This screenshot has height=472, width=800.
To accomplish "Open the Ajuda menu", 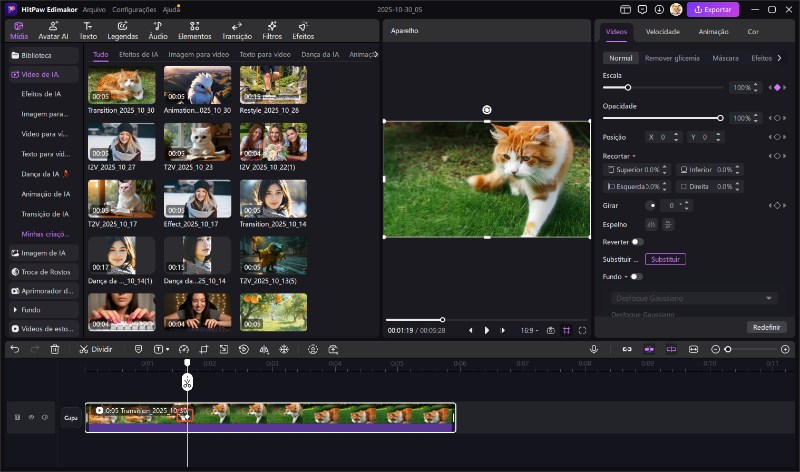I will tap(171, 9).
